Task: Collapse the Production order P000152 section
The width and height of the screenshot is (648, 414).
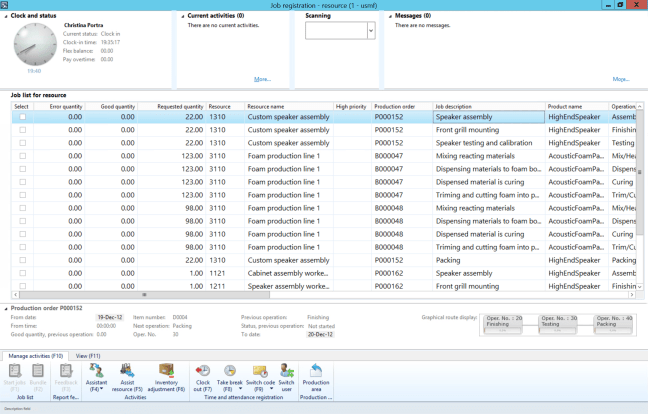Action: coord(5,308)
